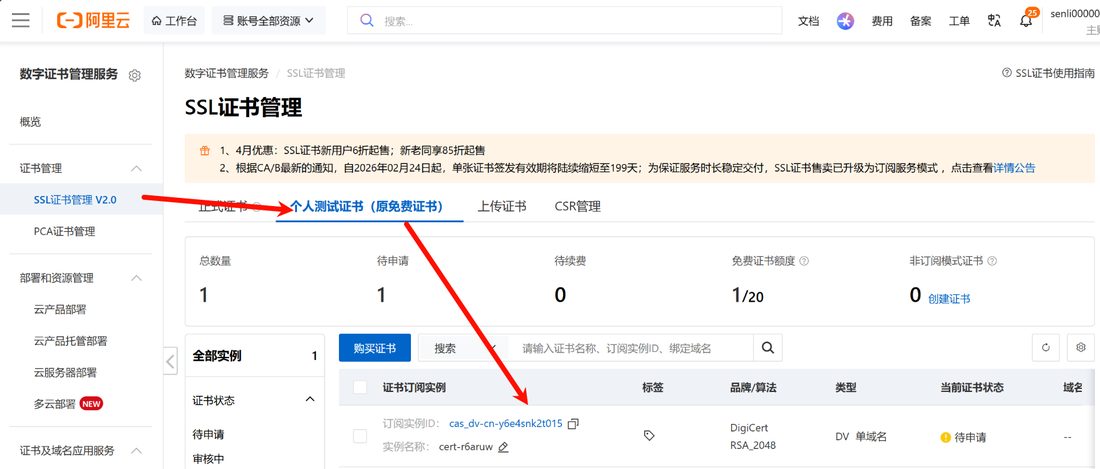1100x469 pixels.
Task: Click the 创建证书 link
Action: click(x=949, y=298)
